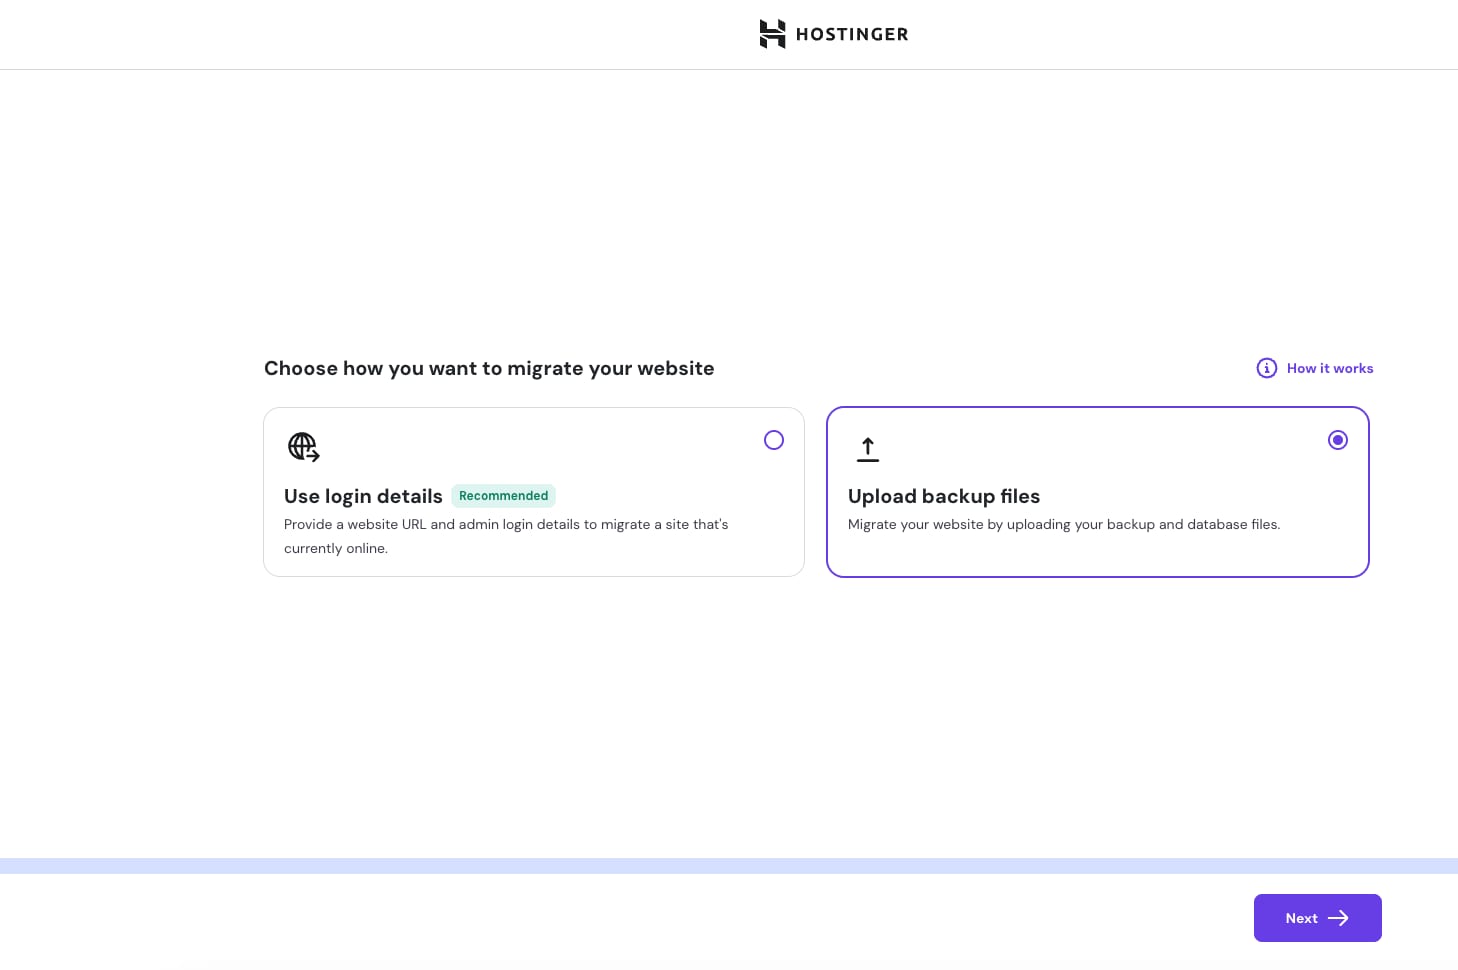Image resolution: width=1458 pixels, height=970 pixels.
Task: Click the light blue progress bar
Action: point(728,866)
